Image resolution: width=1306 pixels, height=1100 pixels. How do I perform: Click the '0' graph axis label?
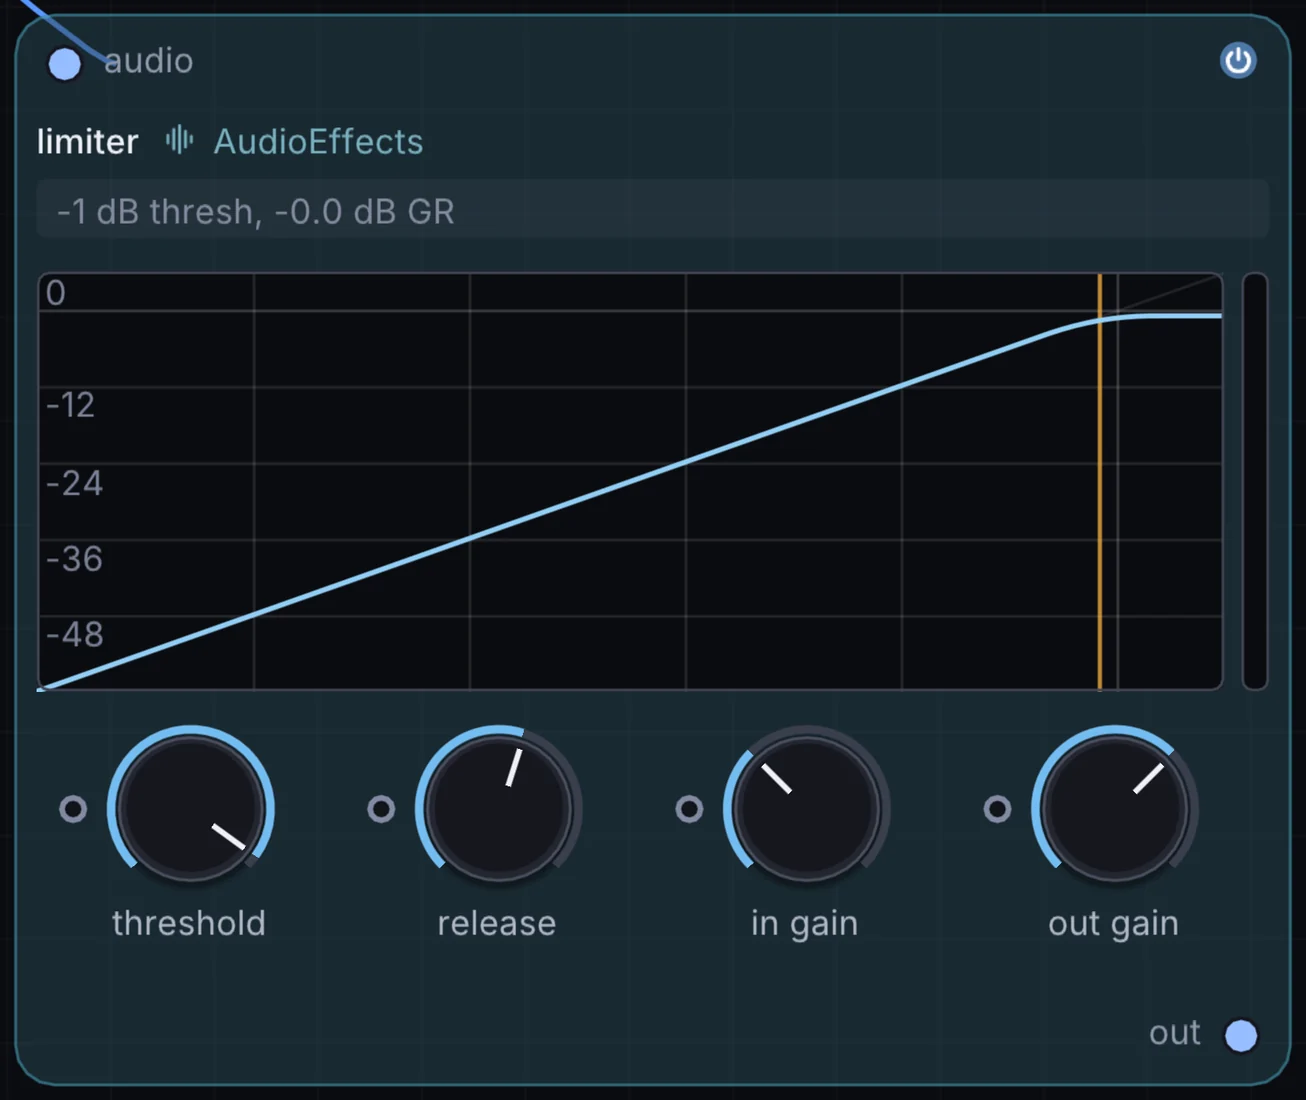click(56, 292)
